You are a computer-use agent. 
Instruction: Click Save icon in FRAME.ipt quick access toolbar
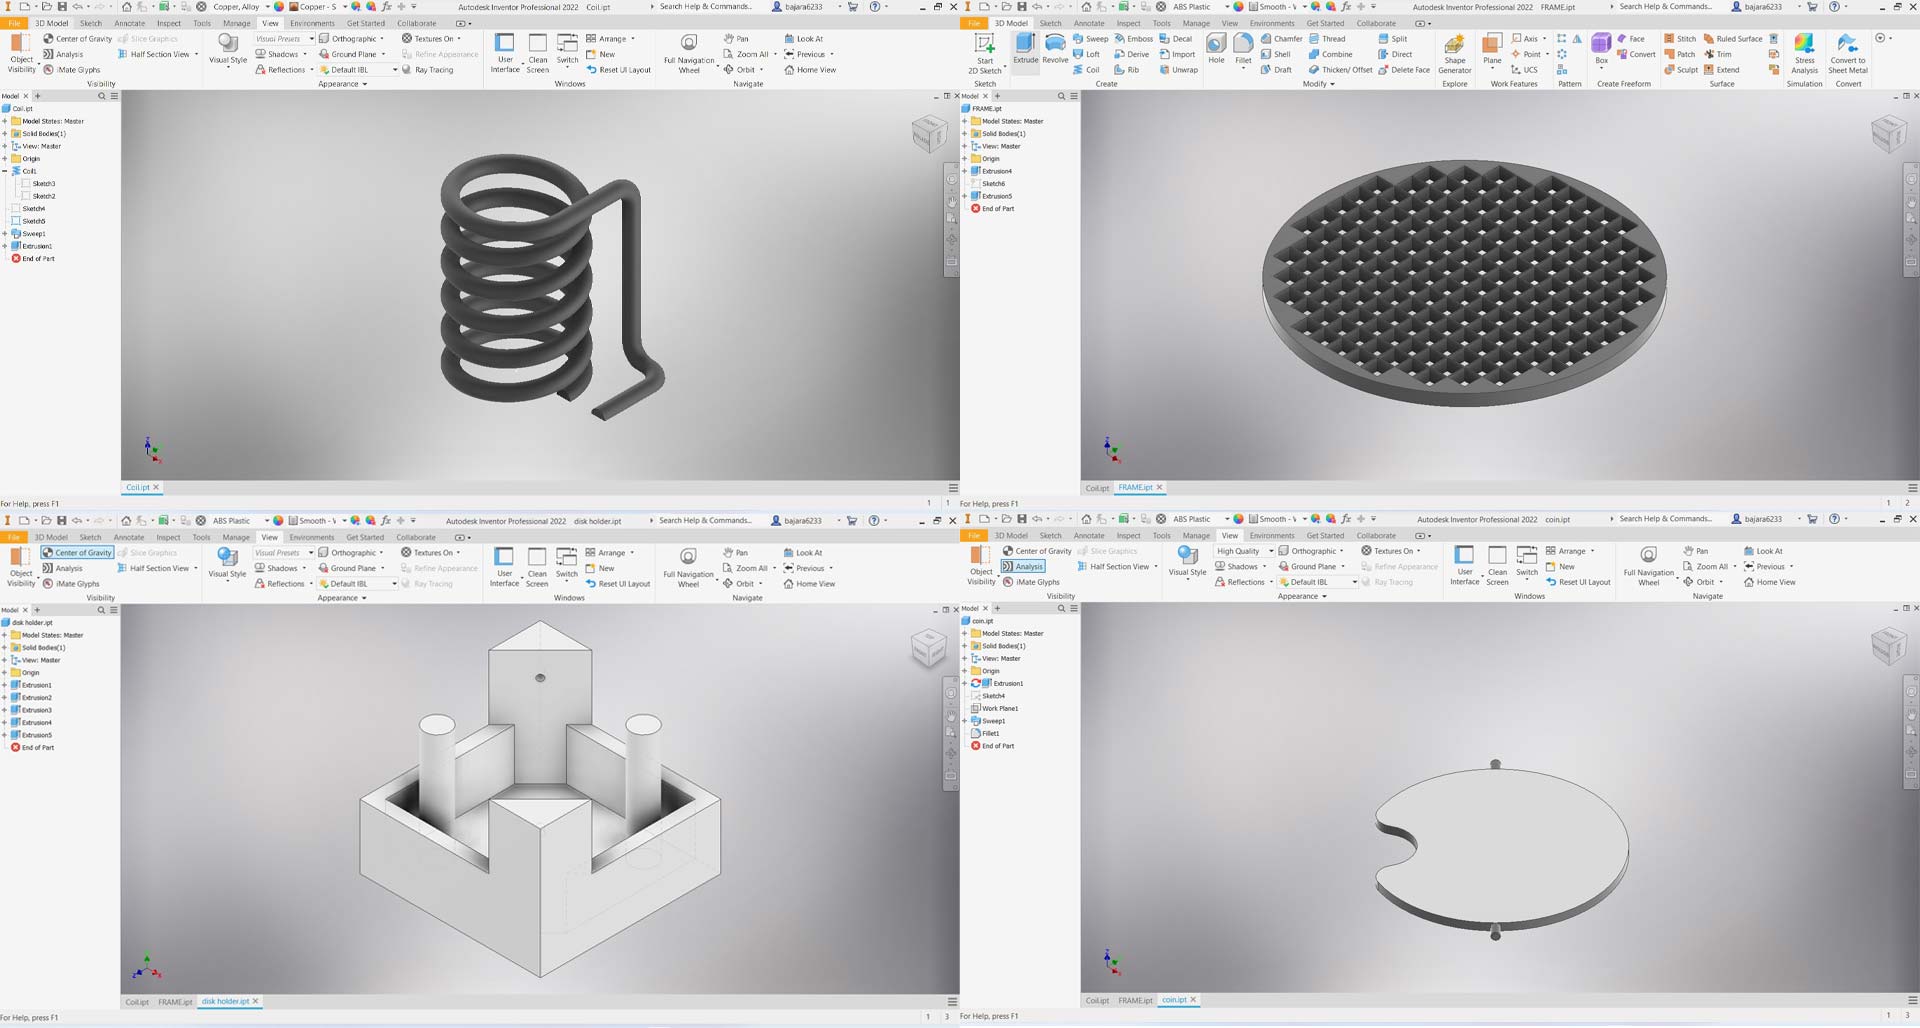pos(1021,7)
